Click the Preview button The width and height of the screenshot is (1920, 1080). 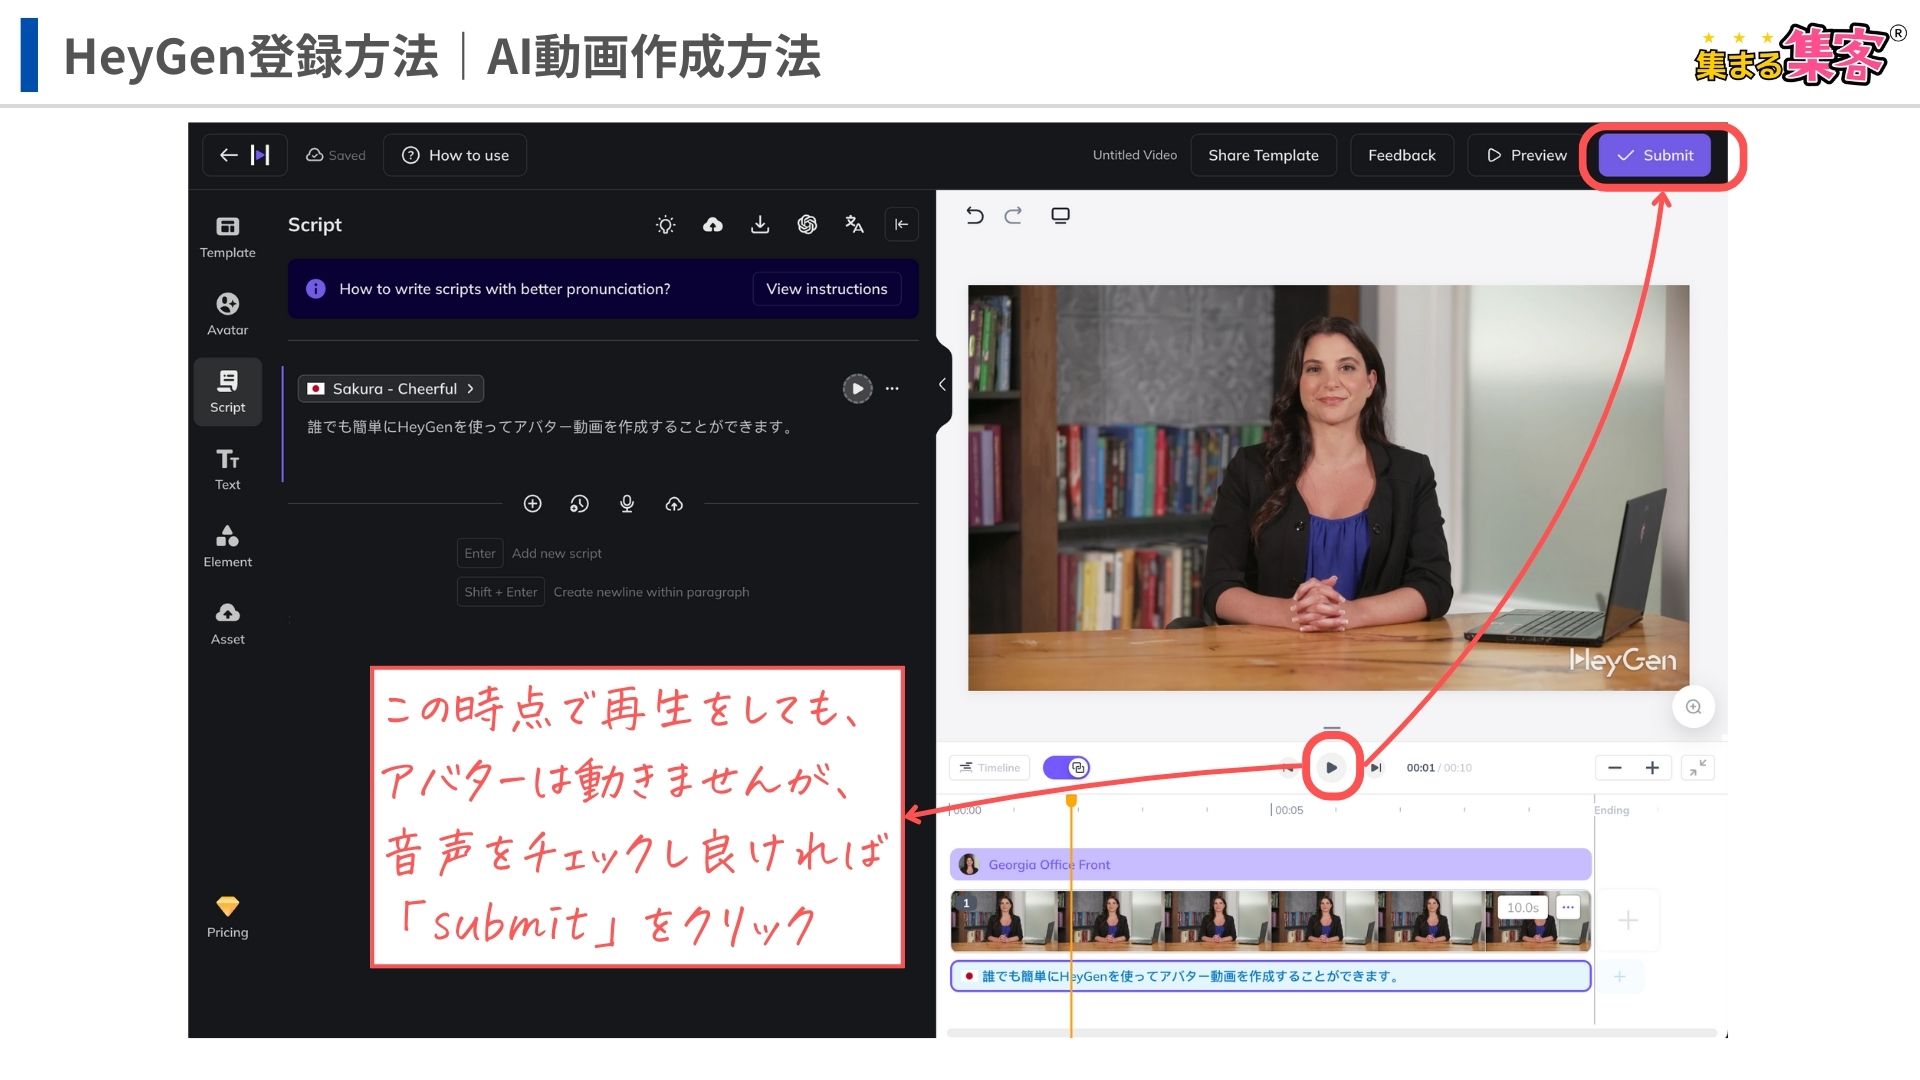pyautogui.click(x=1526, y=155)
